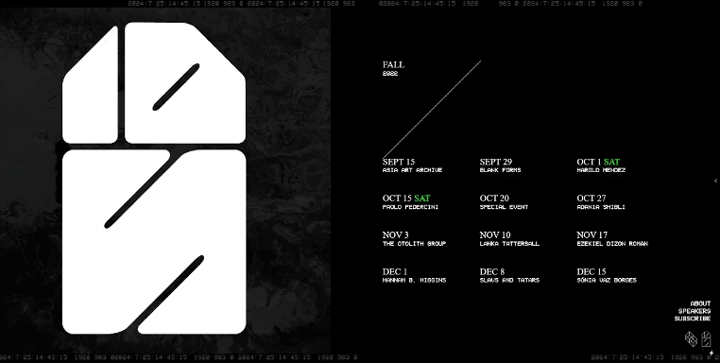This screenshot has width=720, height=363.
Task: Click the large white logo graphic
Action: point(154,178)
